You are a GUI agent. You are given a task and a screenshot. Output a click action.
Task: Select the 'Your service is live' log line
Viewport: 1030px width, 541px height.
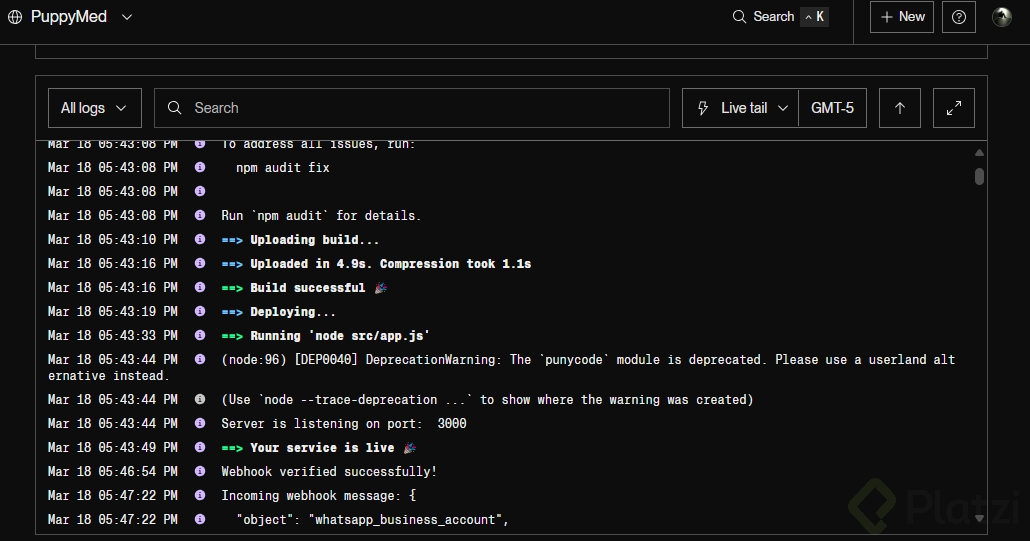click(x=322, y=448)
